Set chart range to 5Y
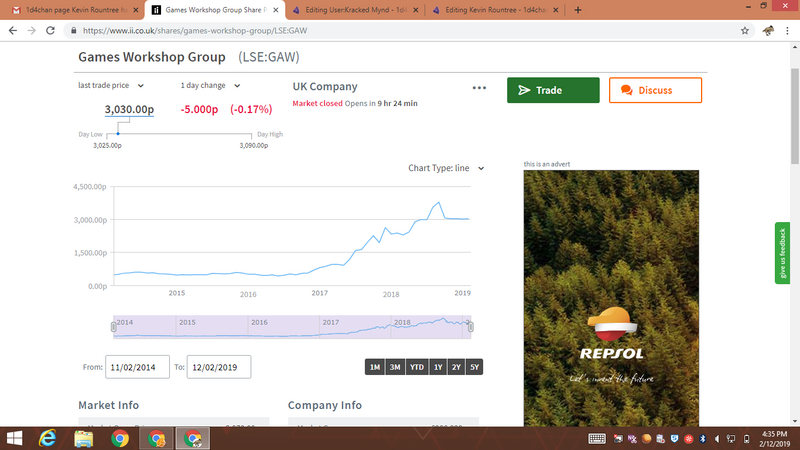This screenshot has height=450, width=800. pyautogui.click(x=474, y=367)
